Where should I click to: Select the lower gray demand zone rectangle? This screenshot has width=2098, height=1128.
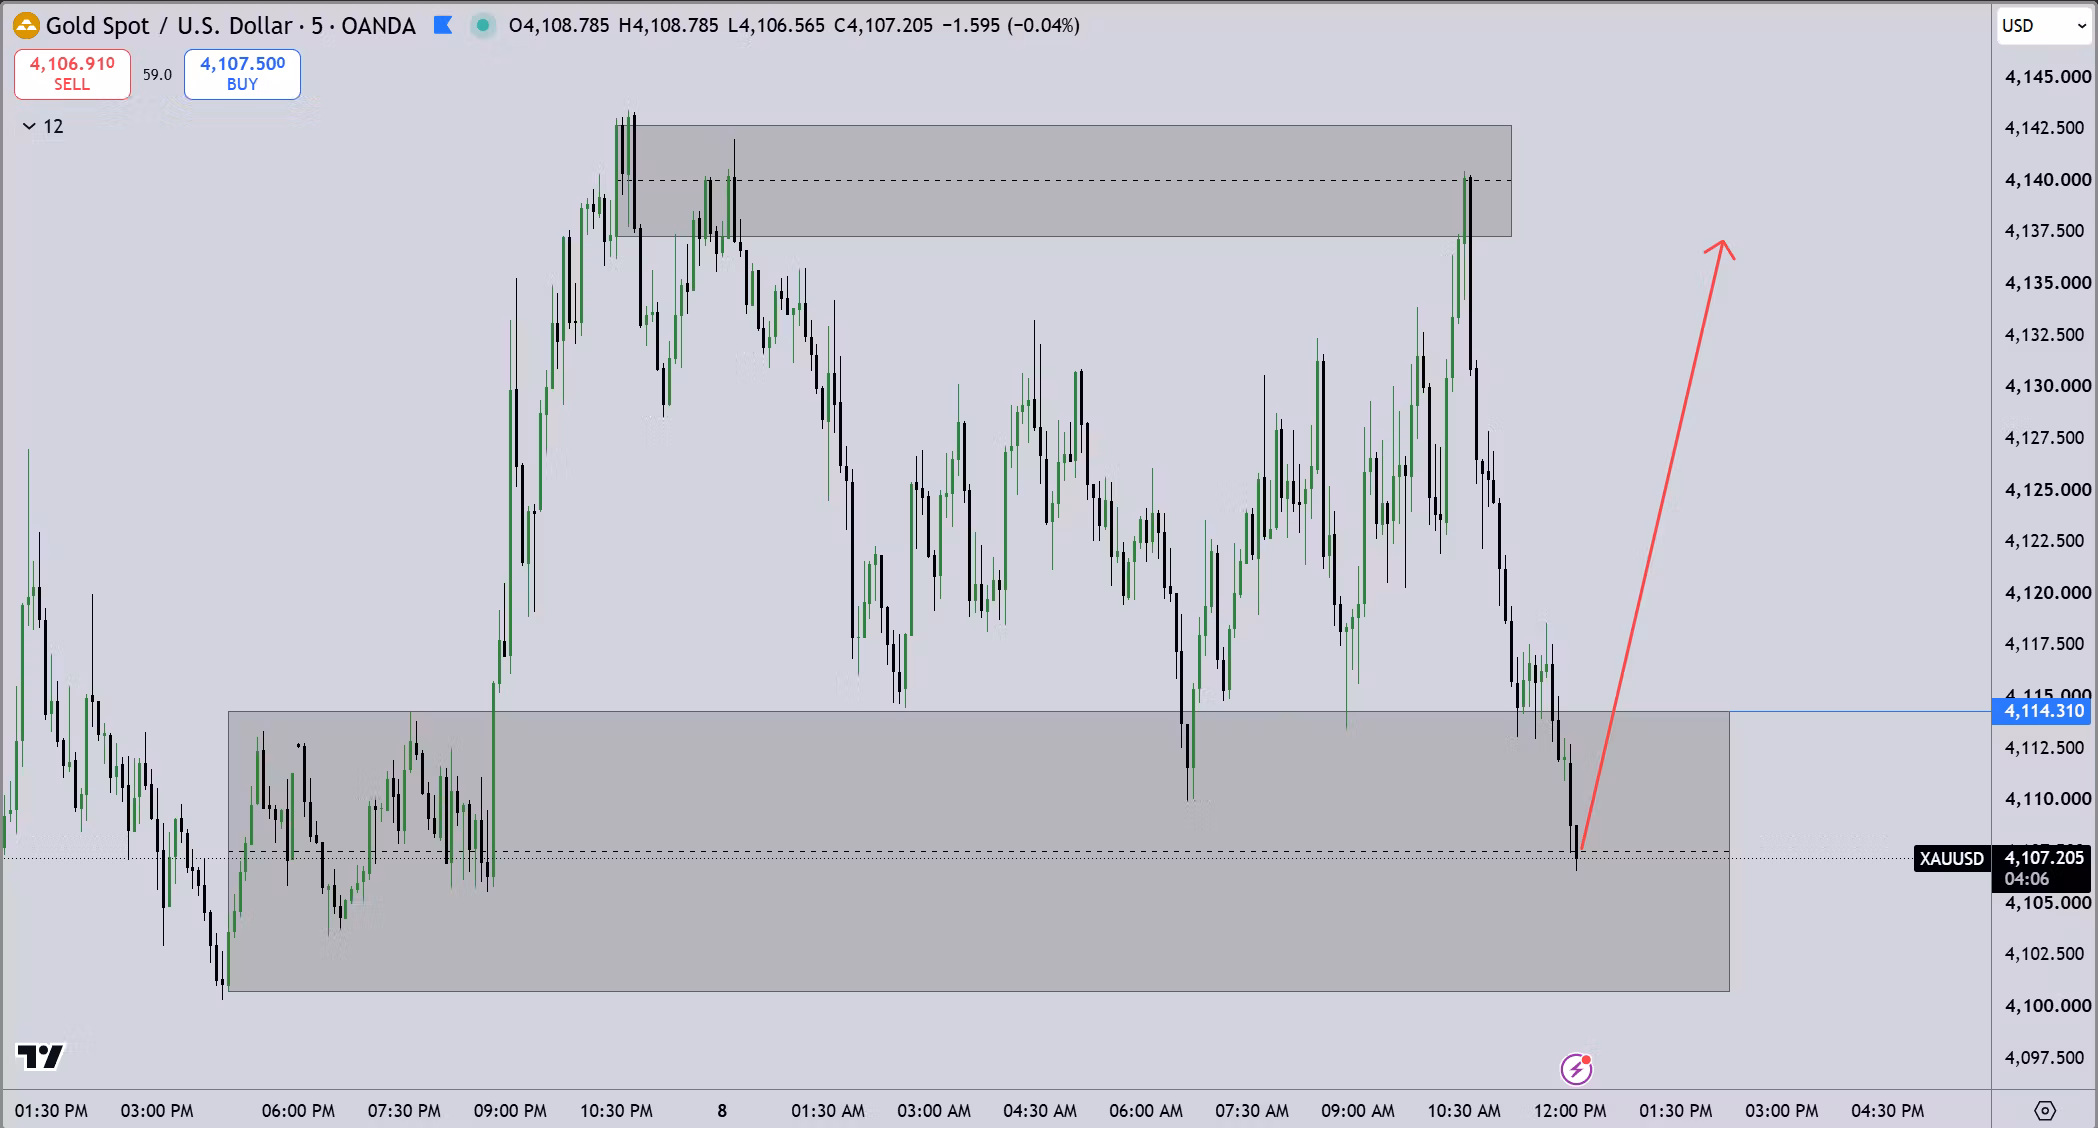pos(978,851)
